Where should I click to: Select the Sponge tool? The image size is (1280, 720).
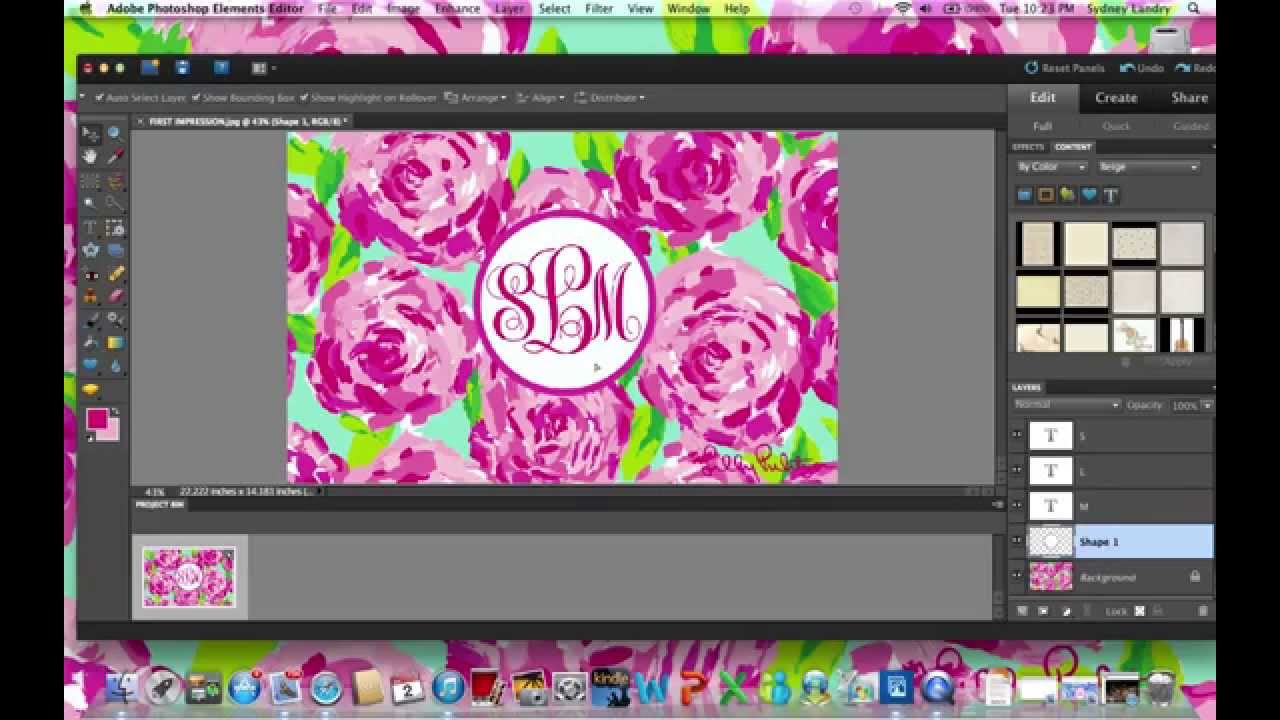[x=90, y=390]
